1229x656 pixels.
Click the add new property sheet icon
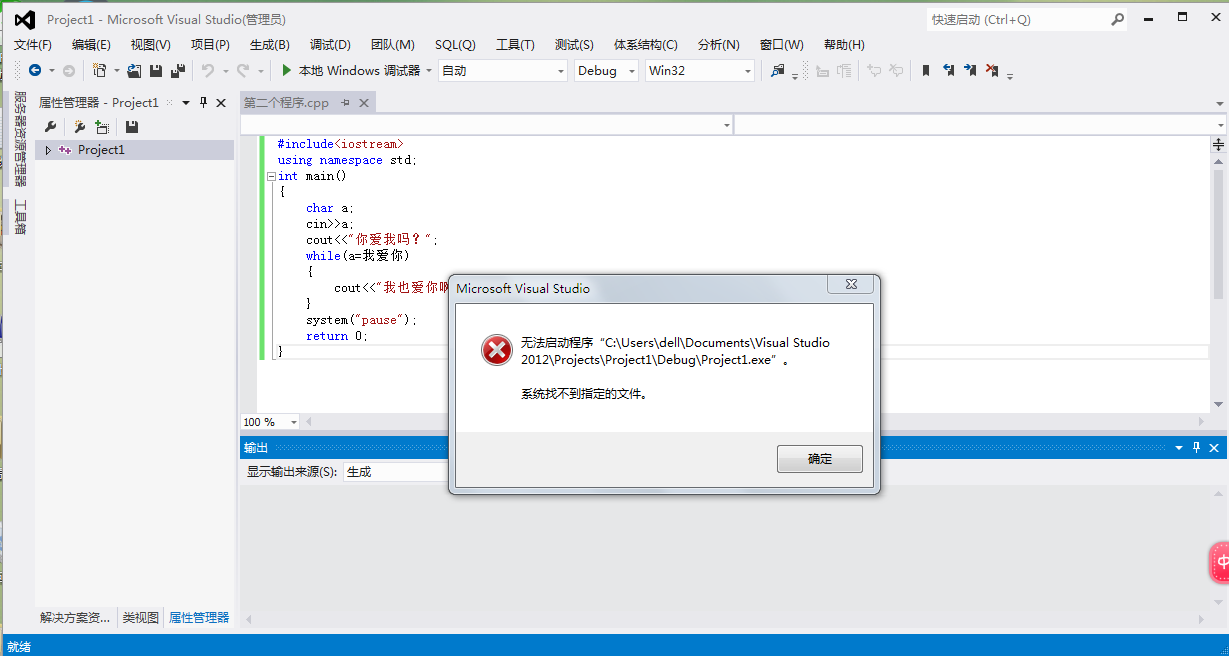click(79, 127)
